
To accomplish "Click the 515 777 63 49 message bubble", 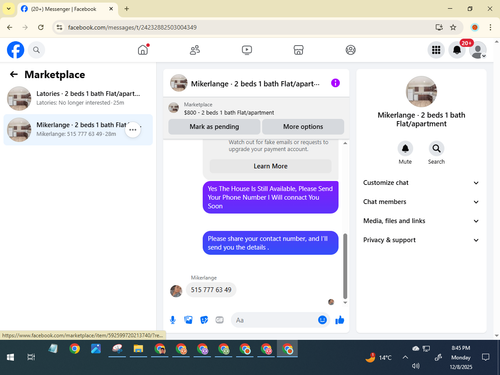I will click(211, 290).
